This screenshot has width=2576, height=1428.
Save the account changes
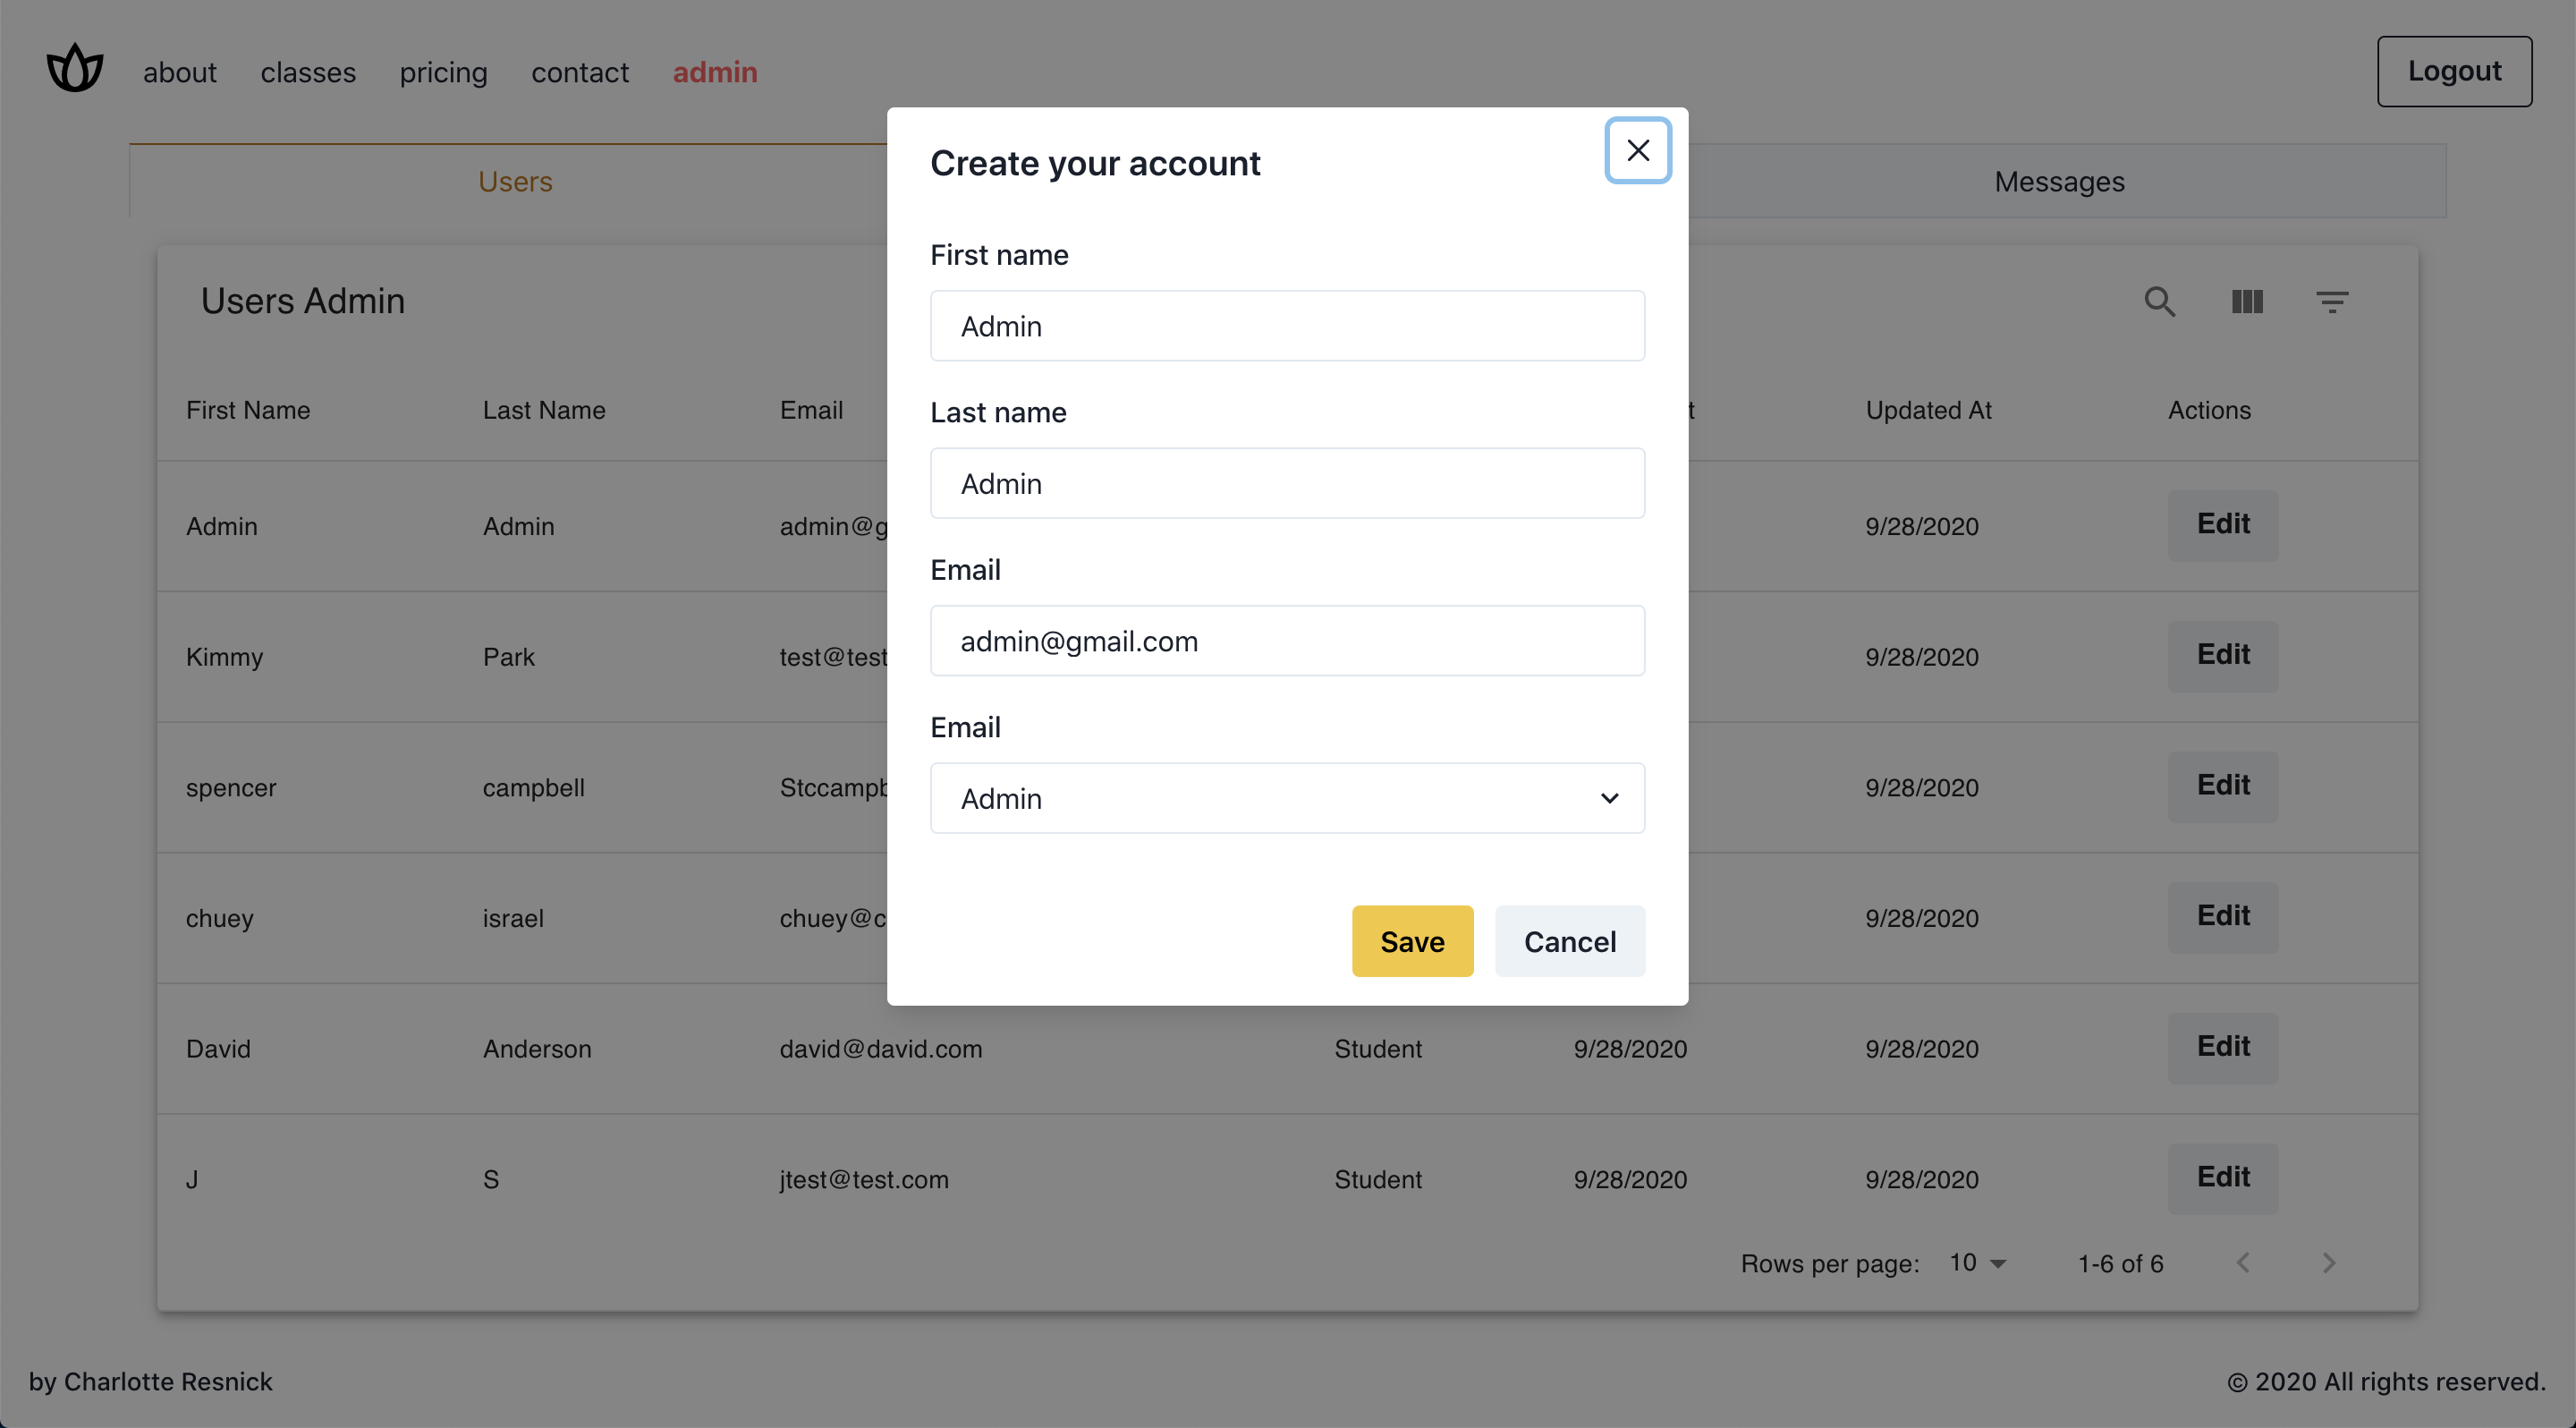[x=1412, y=941]
